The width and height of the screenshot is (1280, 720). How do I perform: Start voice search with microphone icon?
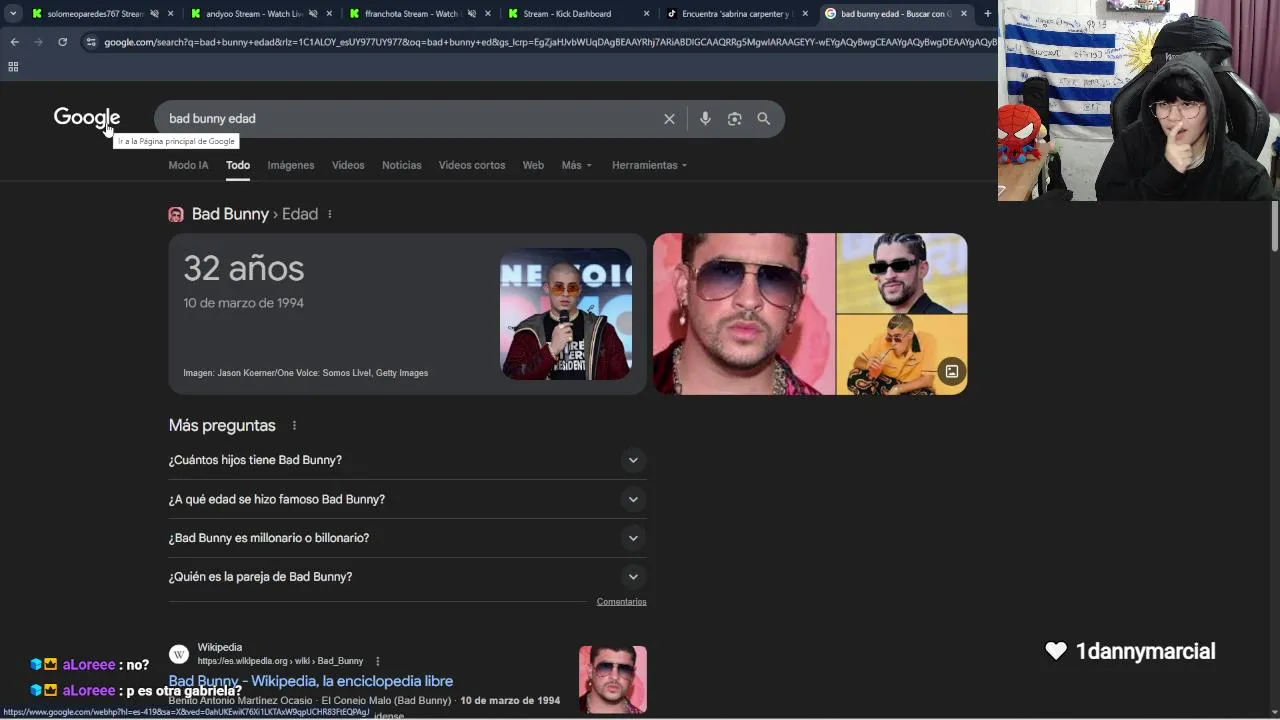705,119
